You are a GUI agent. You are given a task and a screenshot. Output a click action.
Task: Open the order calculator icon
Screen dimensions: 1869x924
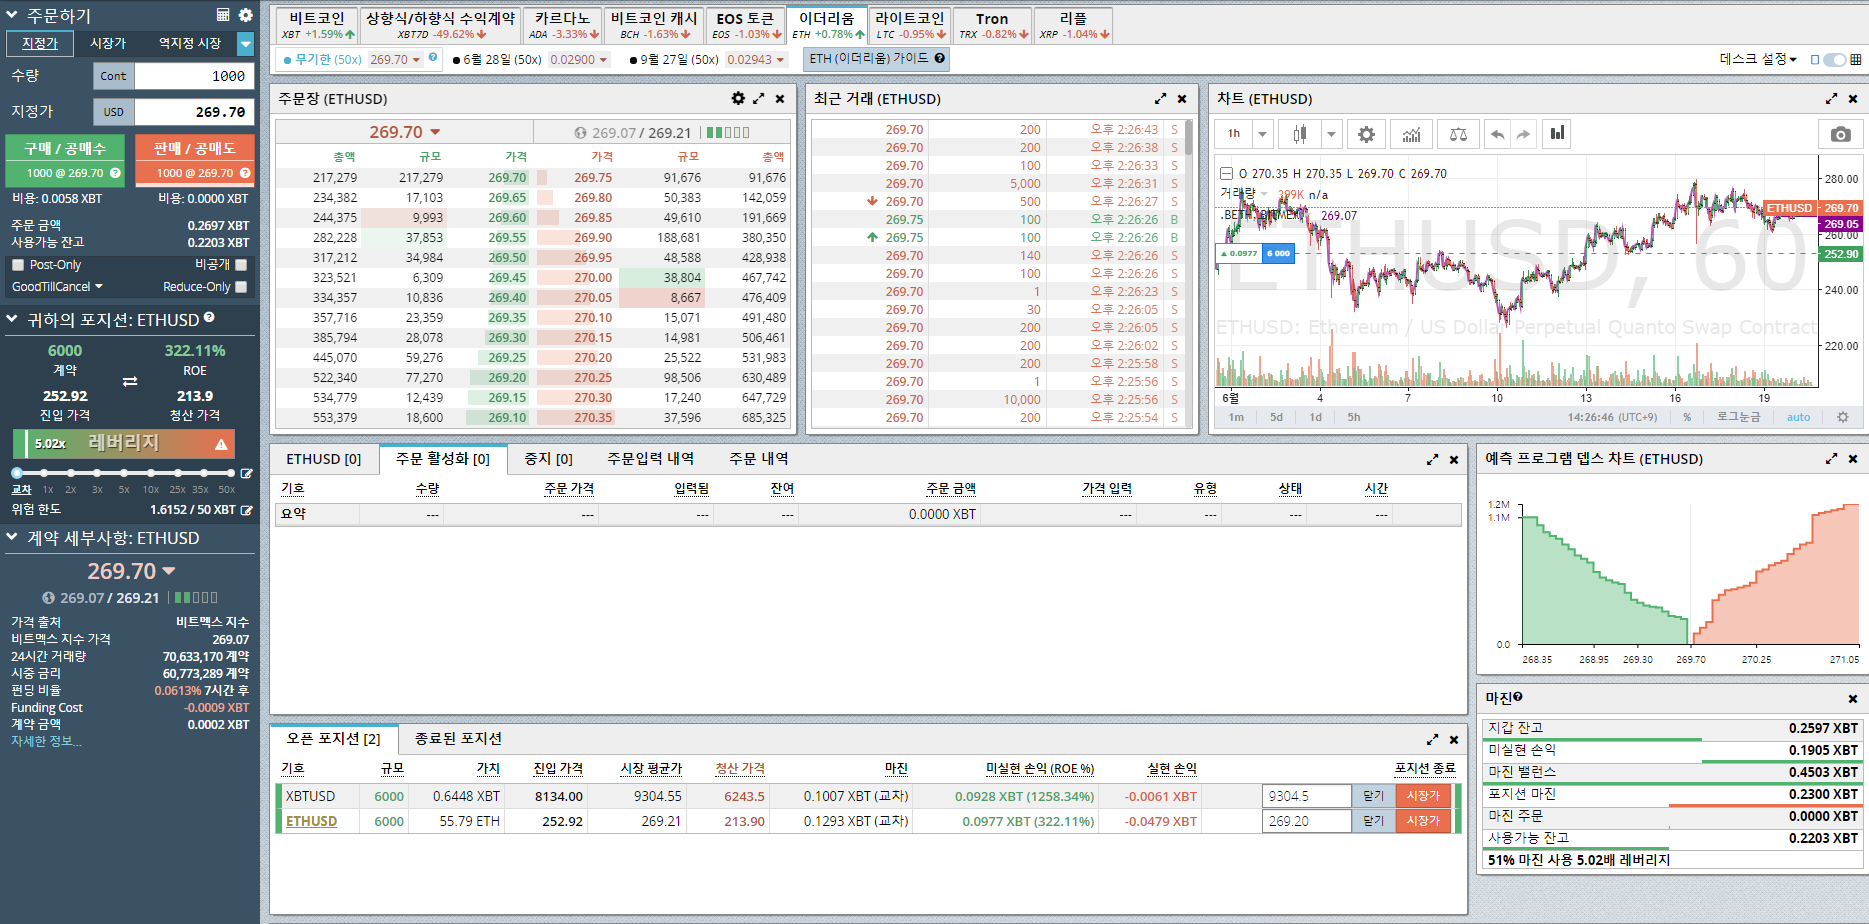click(x=223, y=15)
